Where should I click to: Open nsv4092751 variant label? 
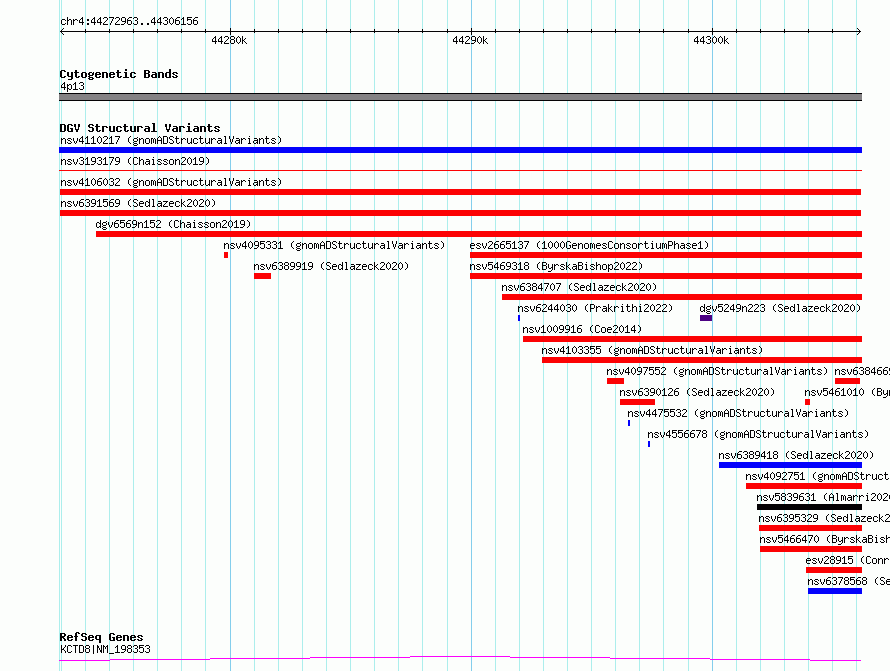tap(817, 476)
